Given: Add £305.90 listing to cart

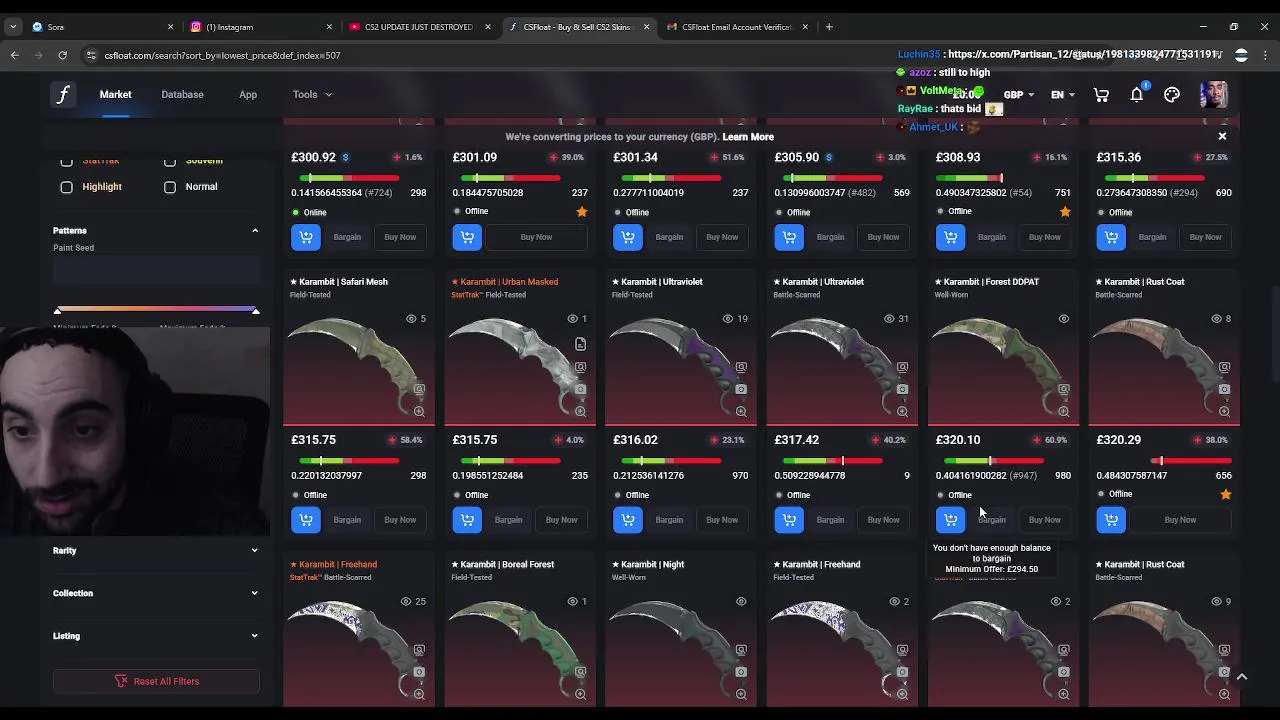Looking at the screenshot, I should pos(789,237).
